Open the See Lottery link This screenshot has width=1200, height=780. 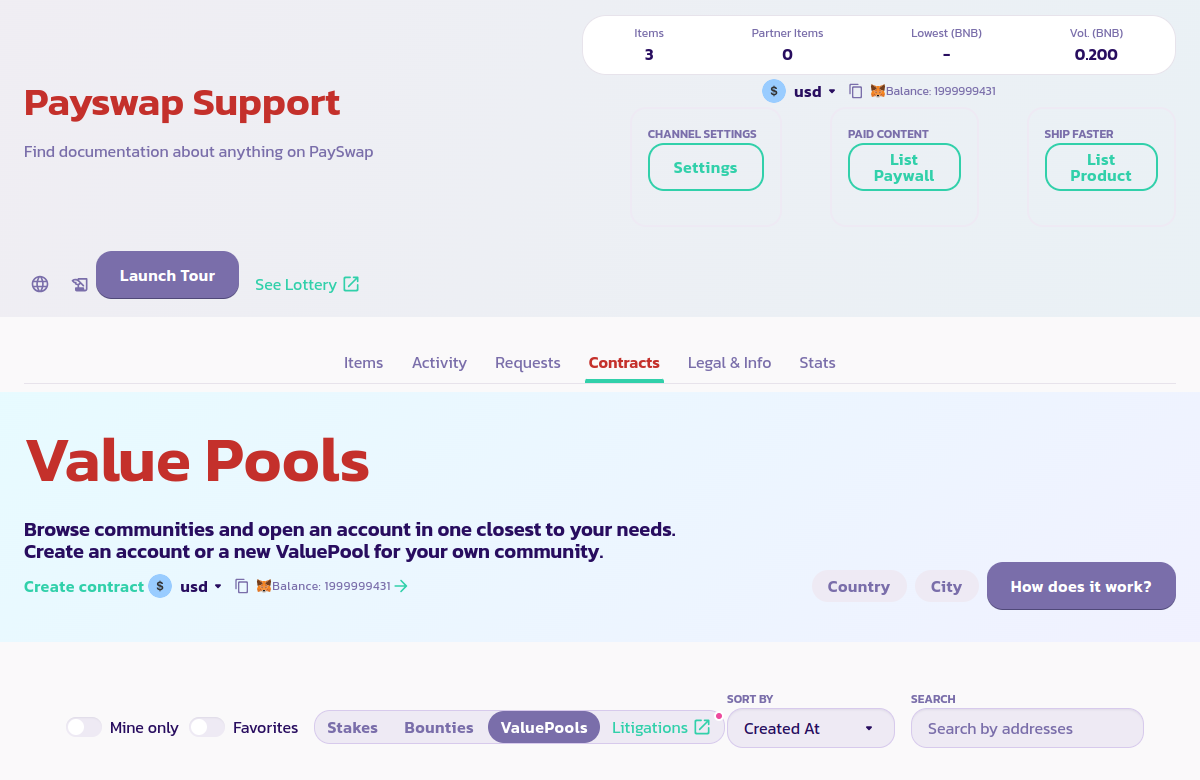[x=307, y=284]
